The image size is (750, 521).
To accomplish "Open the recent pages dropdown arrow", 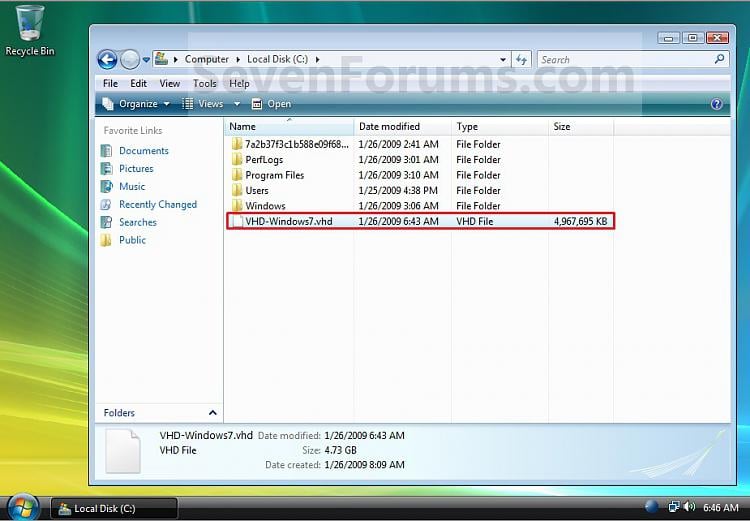I will [x=146, y=60].
